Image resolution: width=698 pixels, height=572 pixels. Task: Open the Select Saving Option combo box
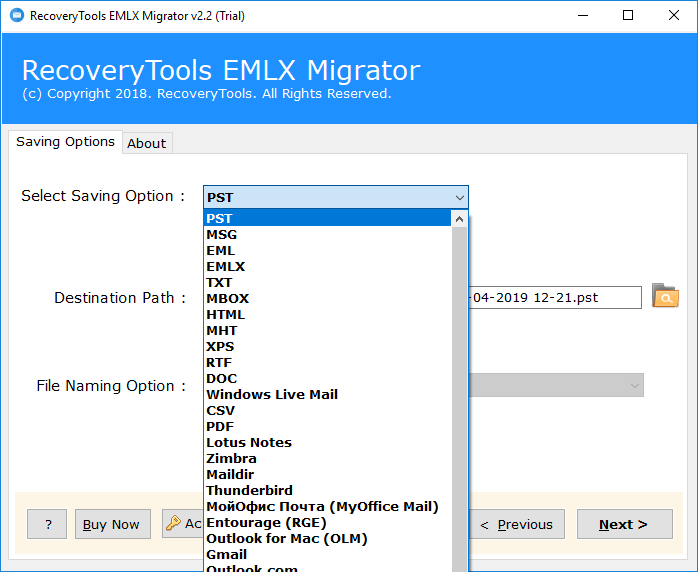336,197
